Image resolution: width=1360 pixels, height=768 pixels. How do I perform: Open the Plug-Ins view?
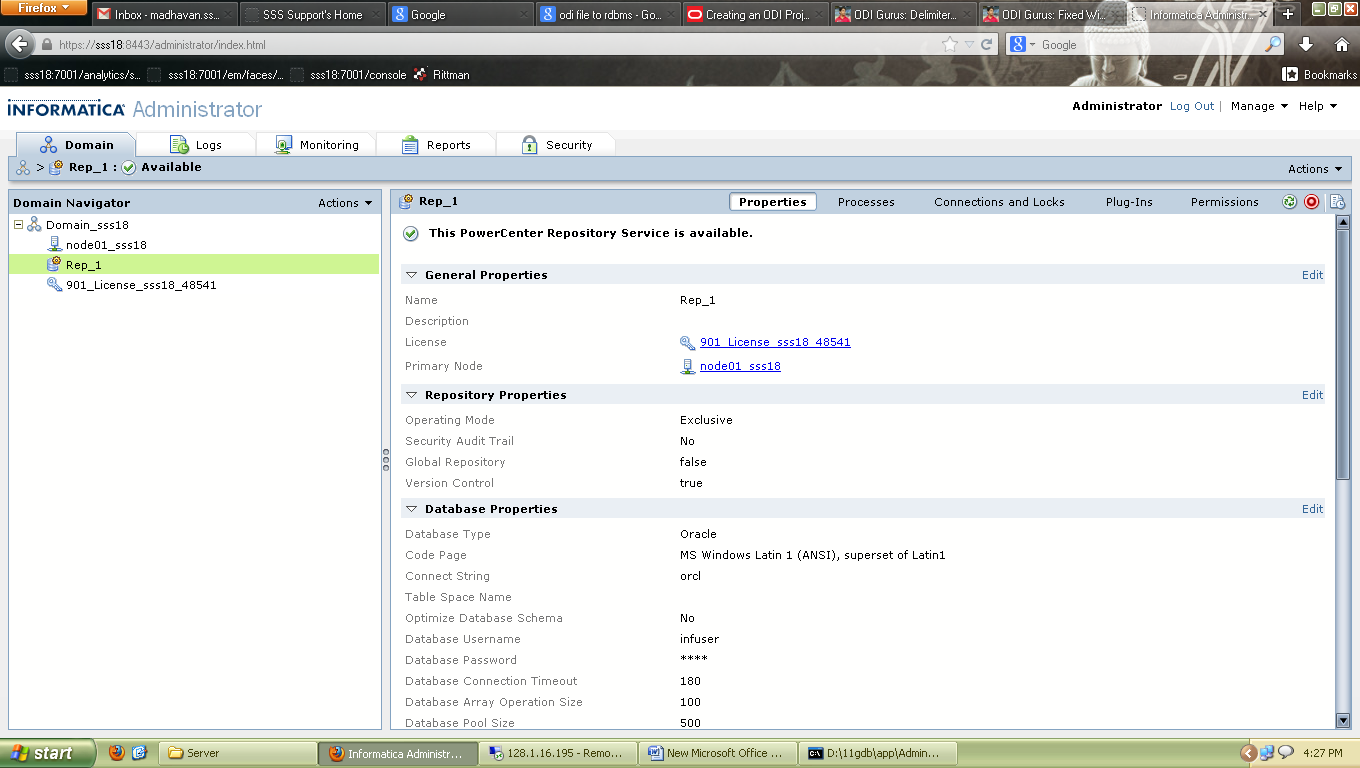click(x=1129, y=202)
